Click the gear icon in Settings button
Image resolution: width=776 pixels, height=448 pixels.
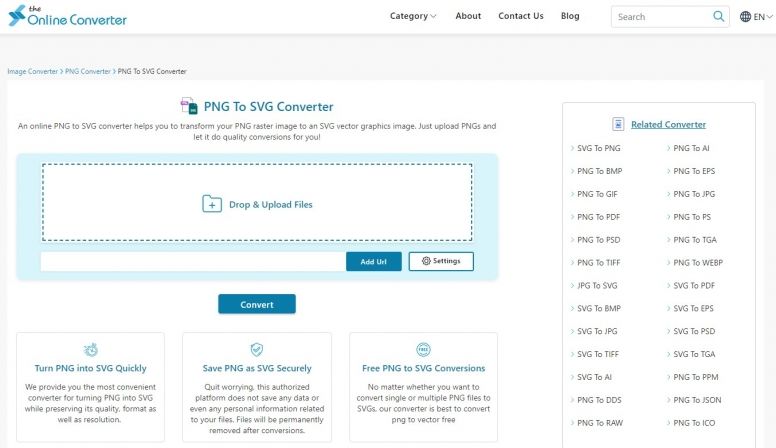pyautogui.click(x=426, y=261)
